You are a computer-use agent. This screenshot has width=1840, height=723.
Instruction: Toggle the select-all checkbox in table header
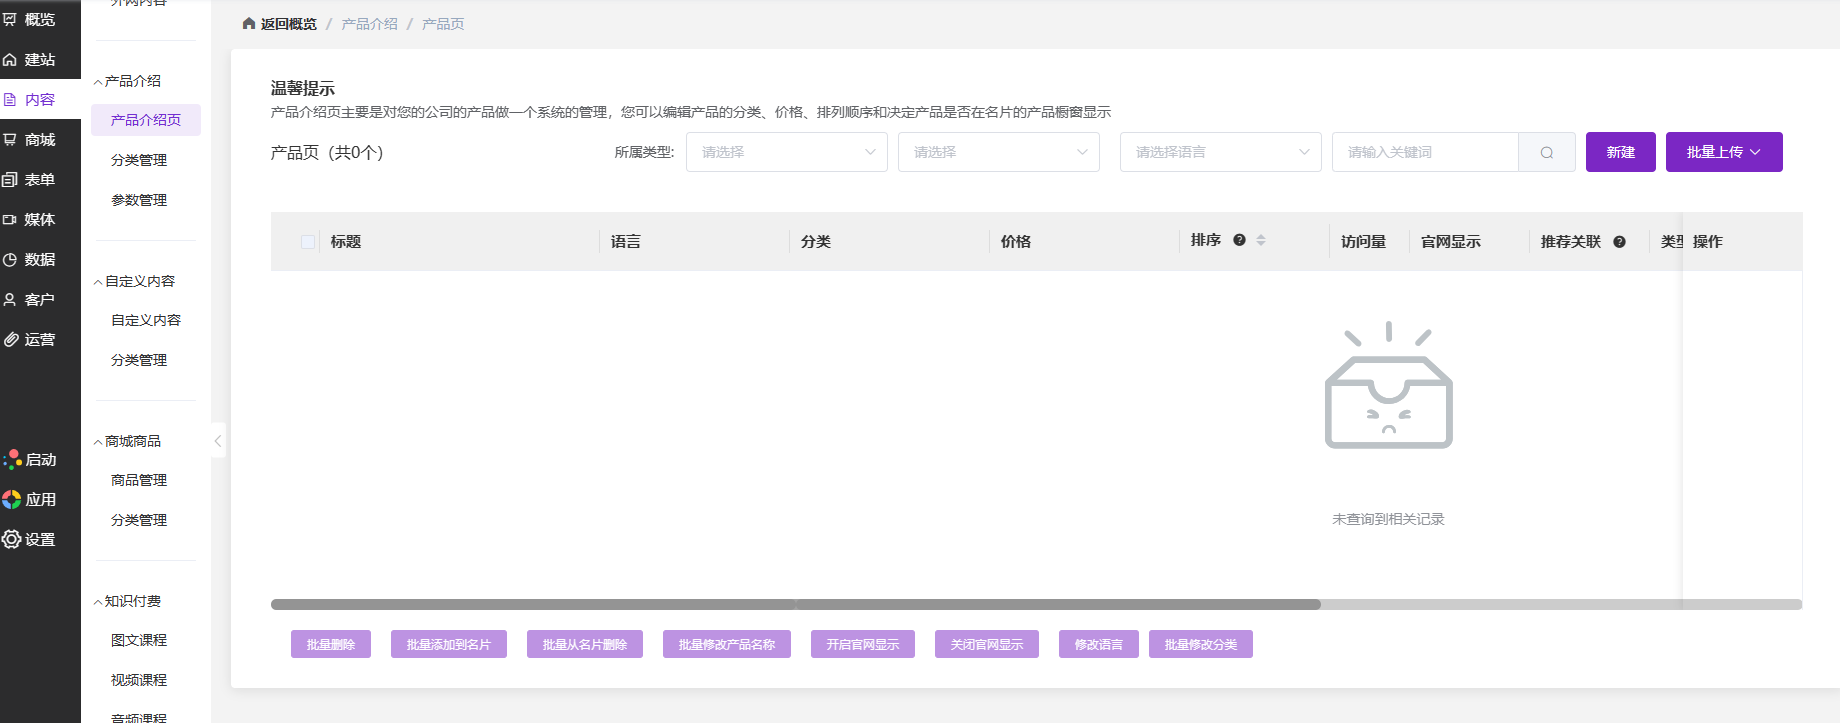pyautogui.click(x=308, y=242)
